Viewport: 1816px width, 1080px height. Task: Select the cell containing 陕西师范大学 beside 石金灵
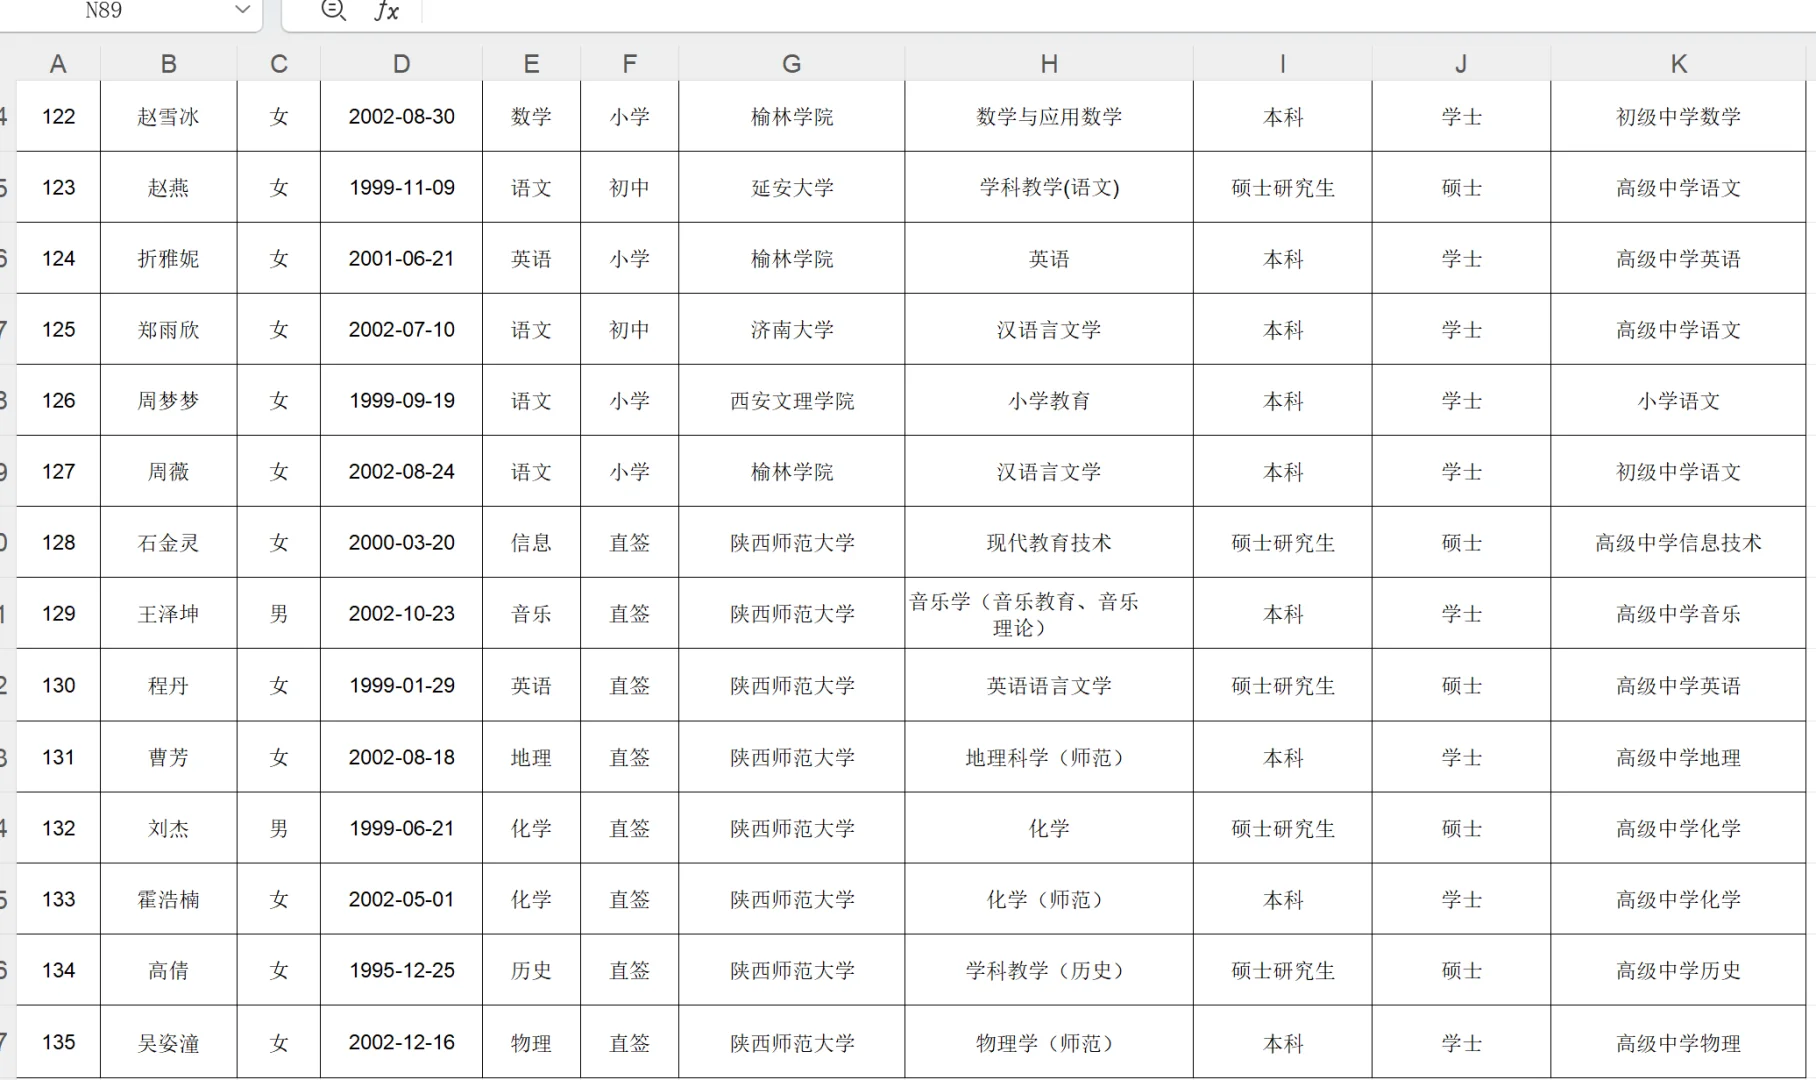click(x=791, y=543)
